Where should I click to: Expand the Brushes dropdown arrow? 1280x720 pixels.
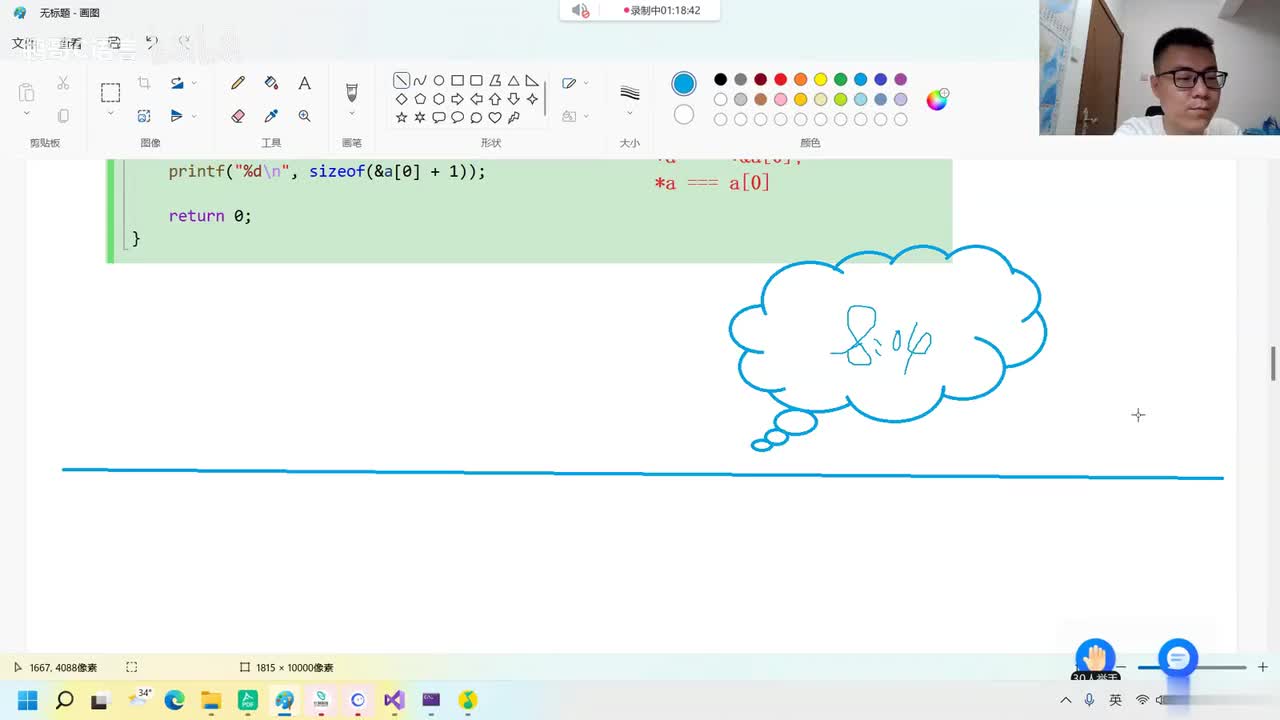351,114
